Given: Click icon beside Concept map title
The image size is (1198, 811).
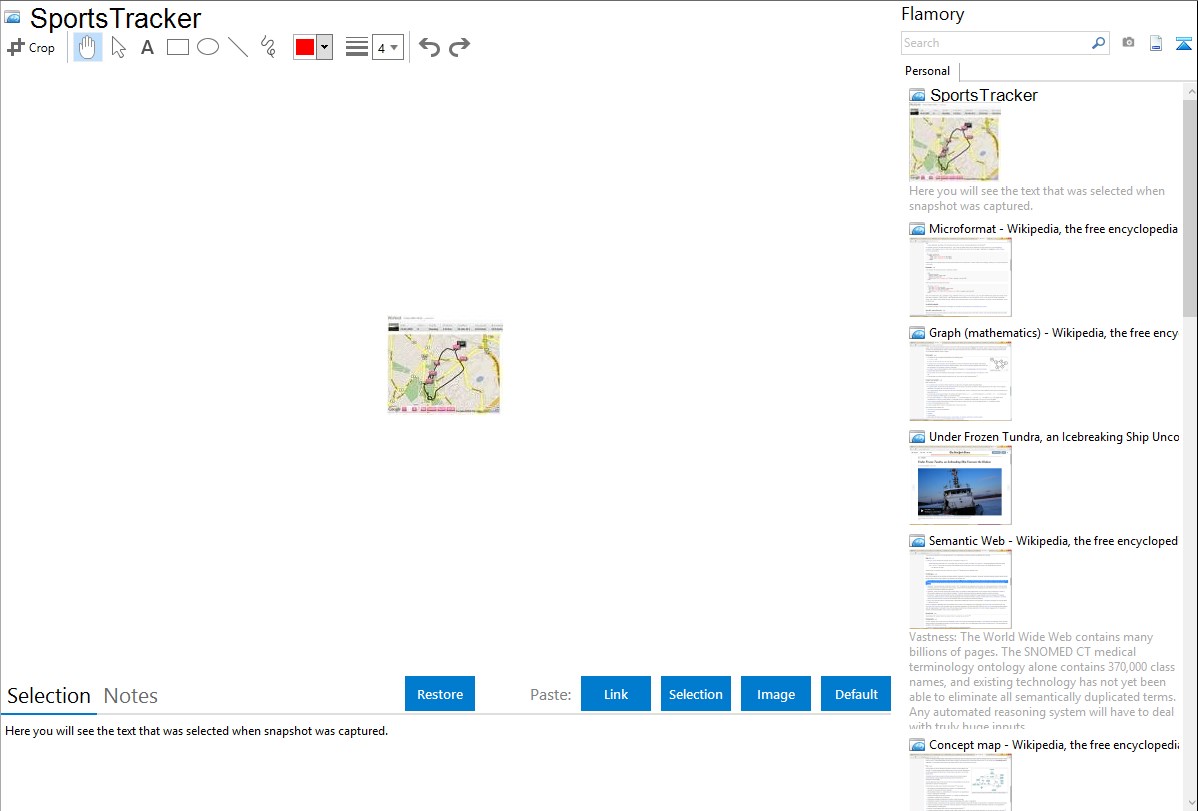Looking at the screenshot, I should point(917,745).
